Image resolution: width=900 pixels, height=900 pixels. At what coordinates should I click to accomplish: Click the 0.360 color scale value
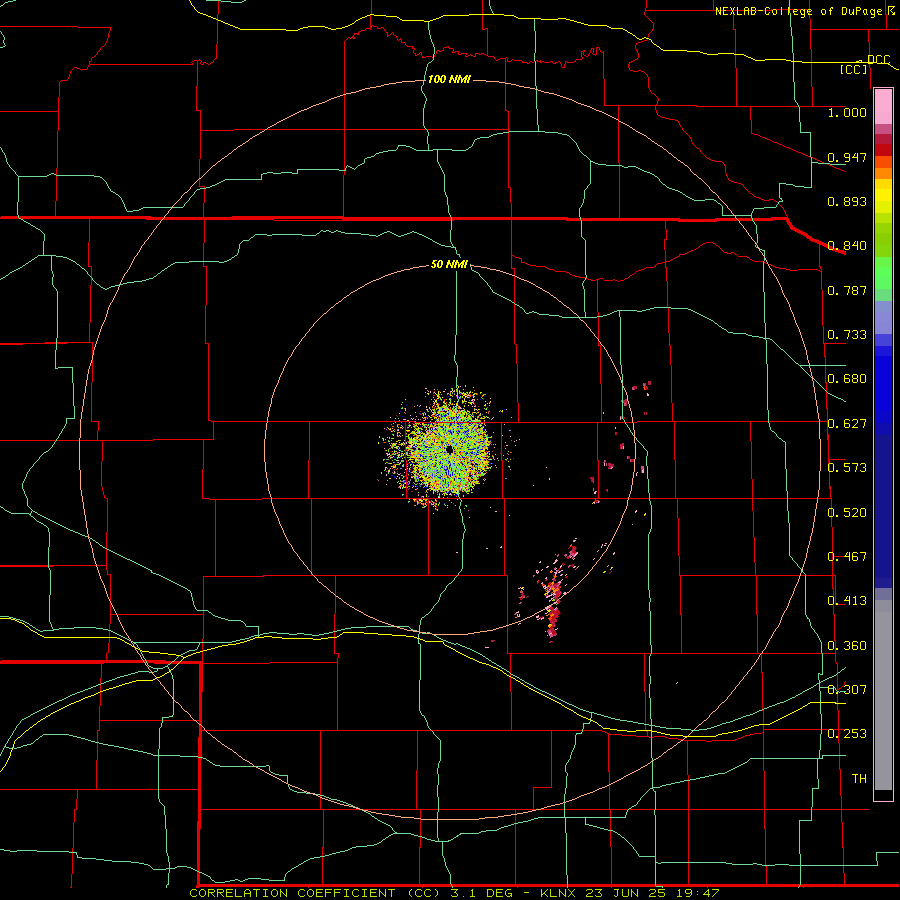point(847,645)
